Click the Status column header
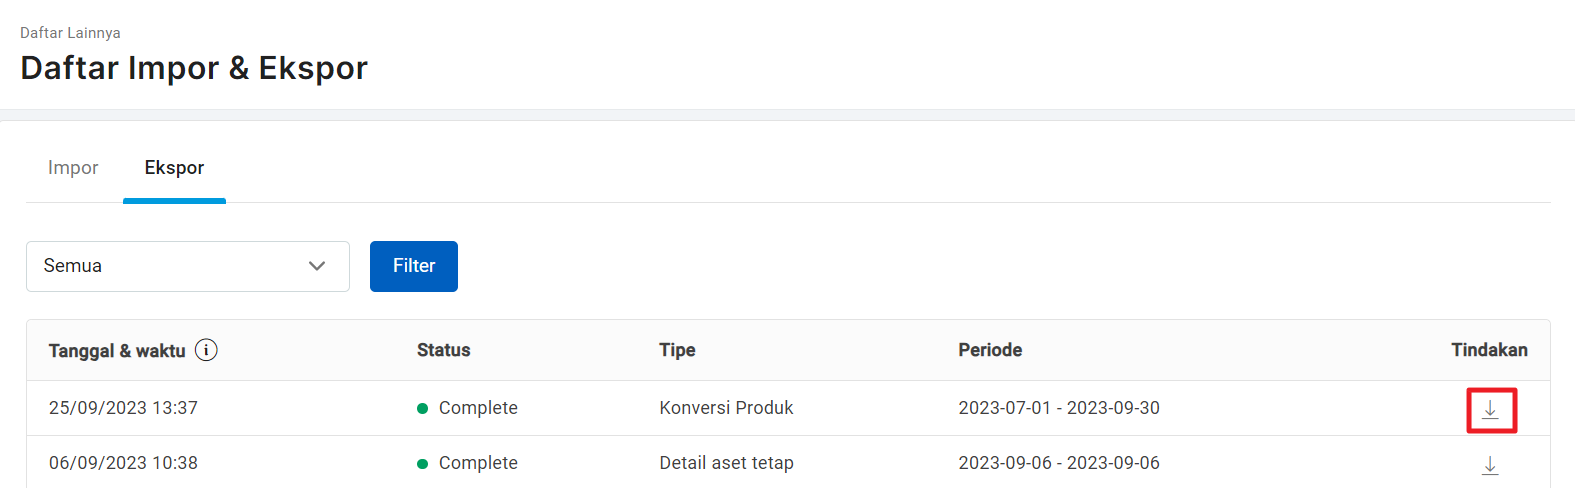 [443, 350]
